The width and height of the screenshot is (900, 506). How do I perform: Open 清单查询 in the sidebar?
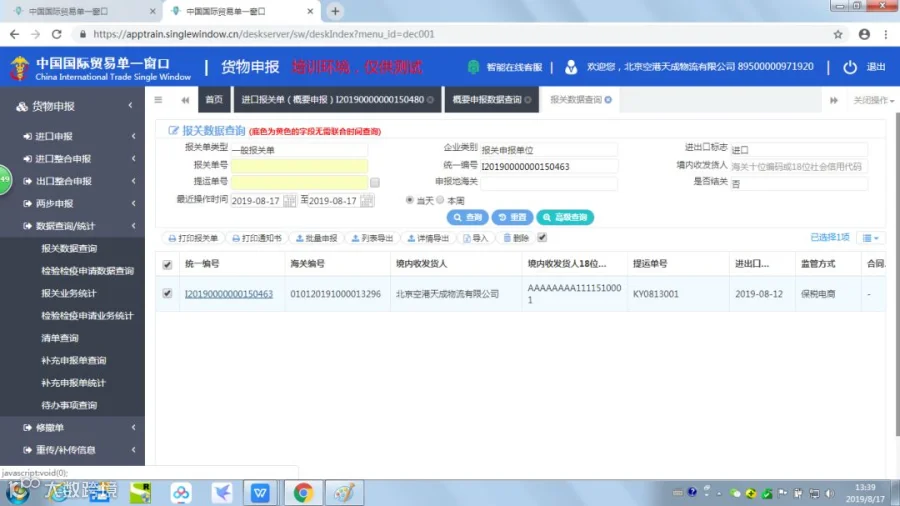click(x=60, y=338)
